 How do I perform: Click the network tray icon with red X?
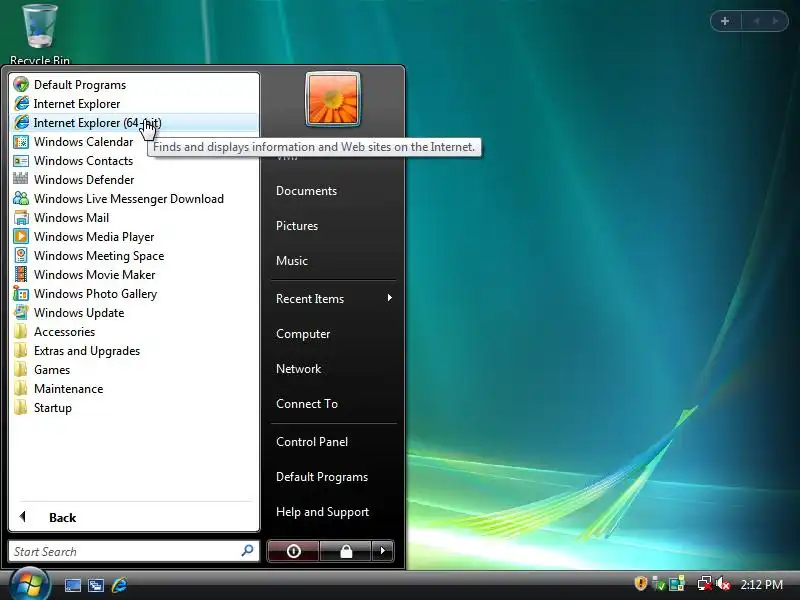(705, 583)
